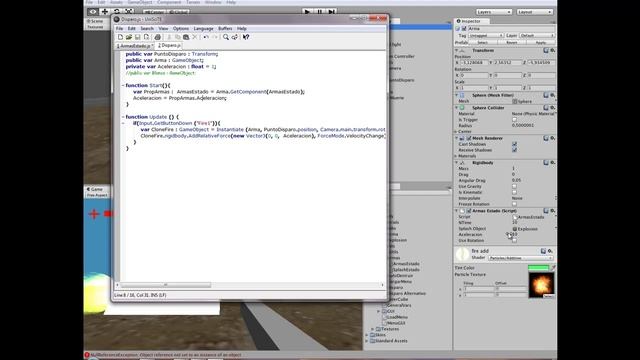Open the Buffers menu in UniSciTE

225,29
